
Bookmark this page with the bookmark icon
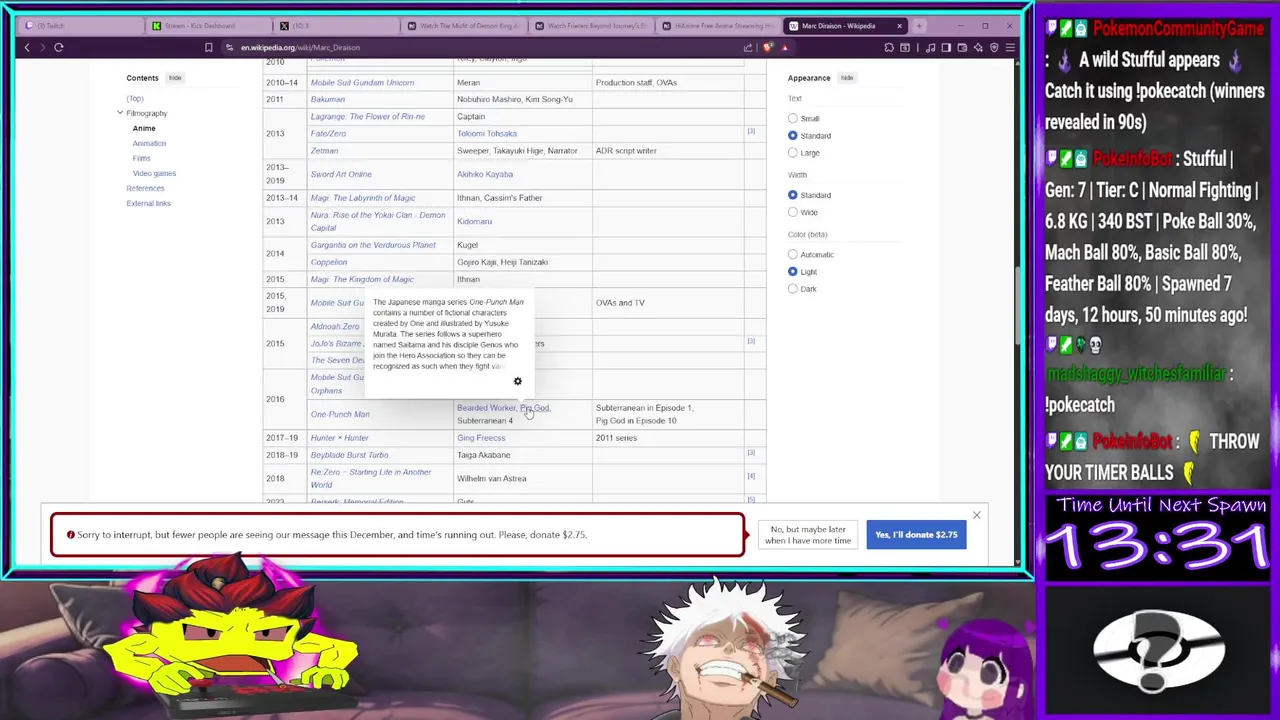tap(208, 47)
